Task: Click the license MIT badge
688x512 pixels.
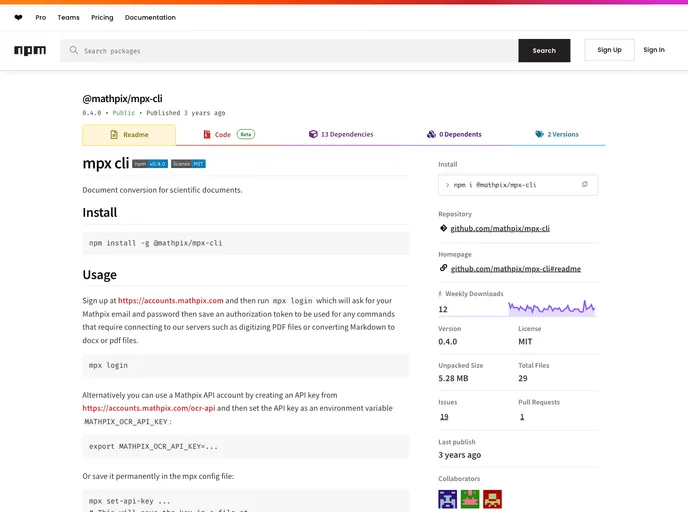Action: (188, 164)
